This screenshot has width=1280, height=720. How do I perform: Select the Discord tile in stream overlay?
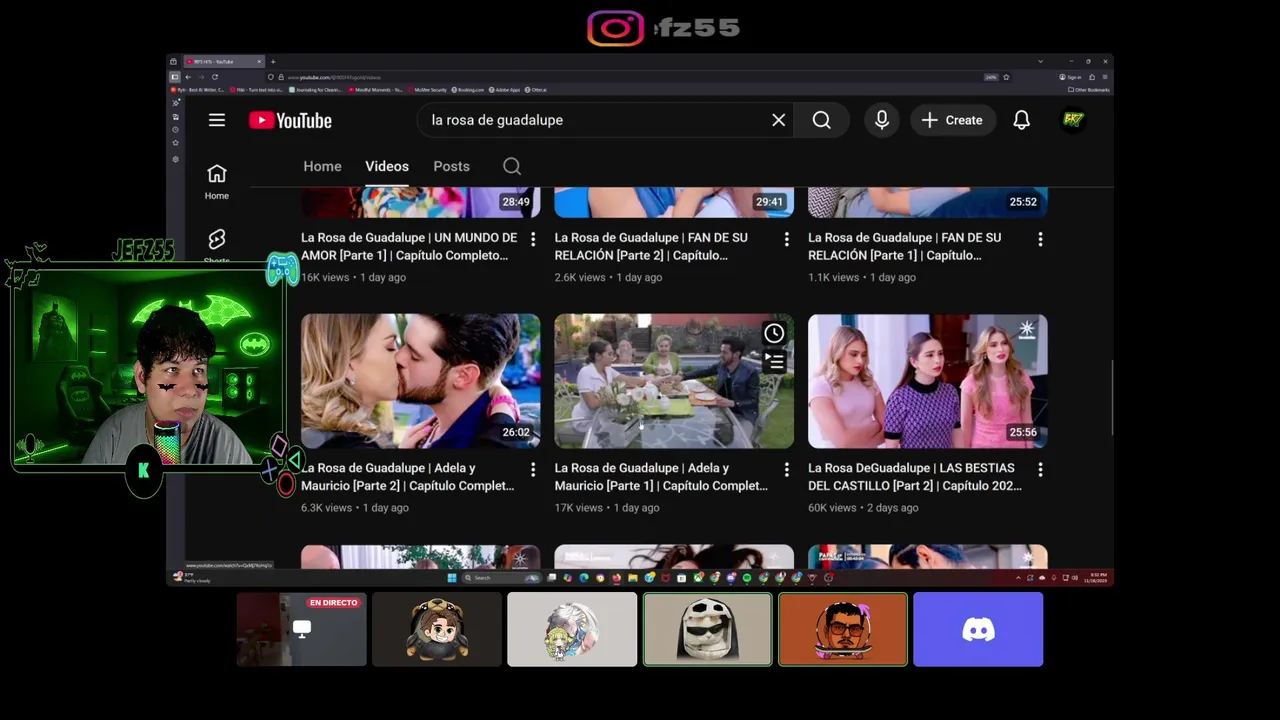[x=978, y=629]
